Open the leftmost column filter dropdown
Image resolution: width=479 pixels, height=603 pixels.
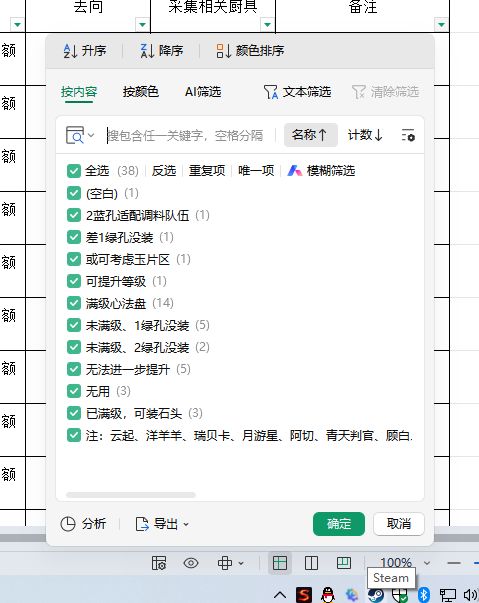tap(17, 25)
